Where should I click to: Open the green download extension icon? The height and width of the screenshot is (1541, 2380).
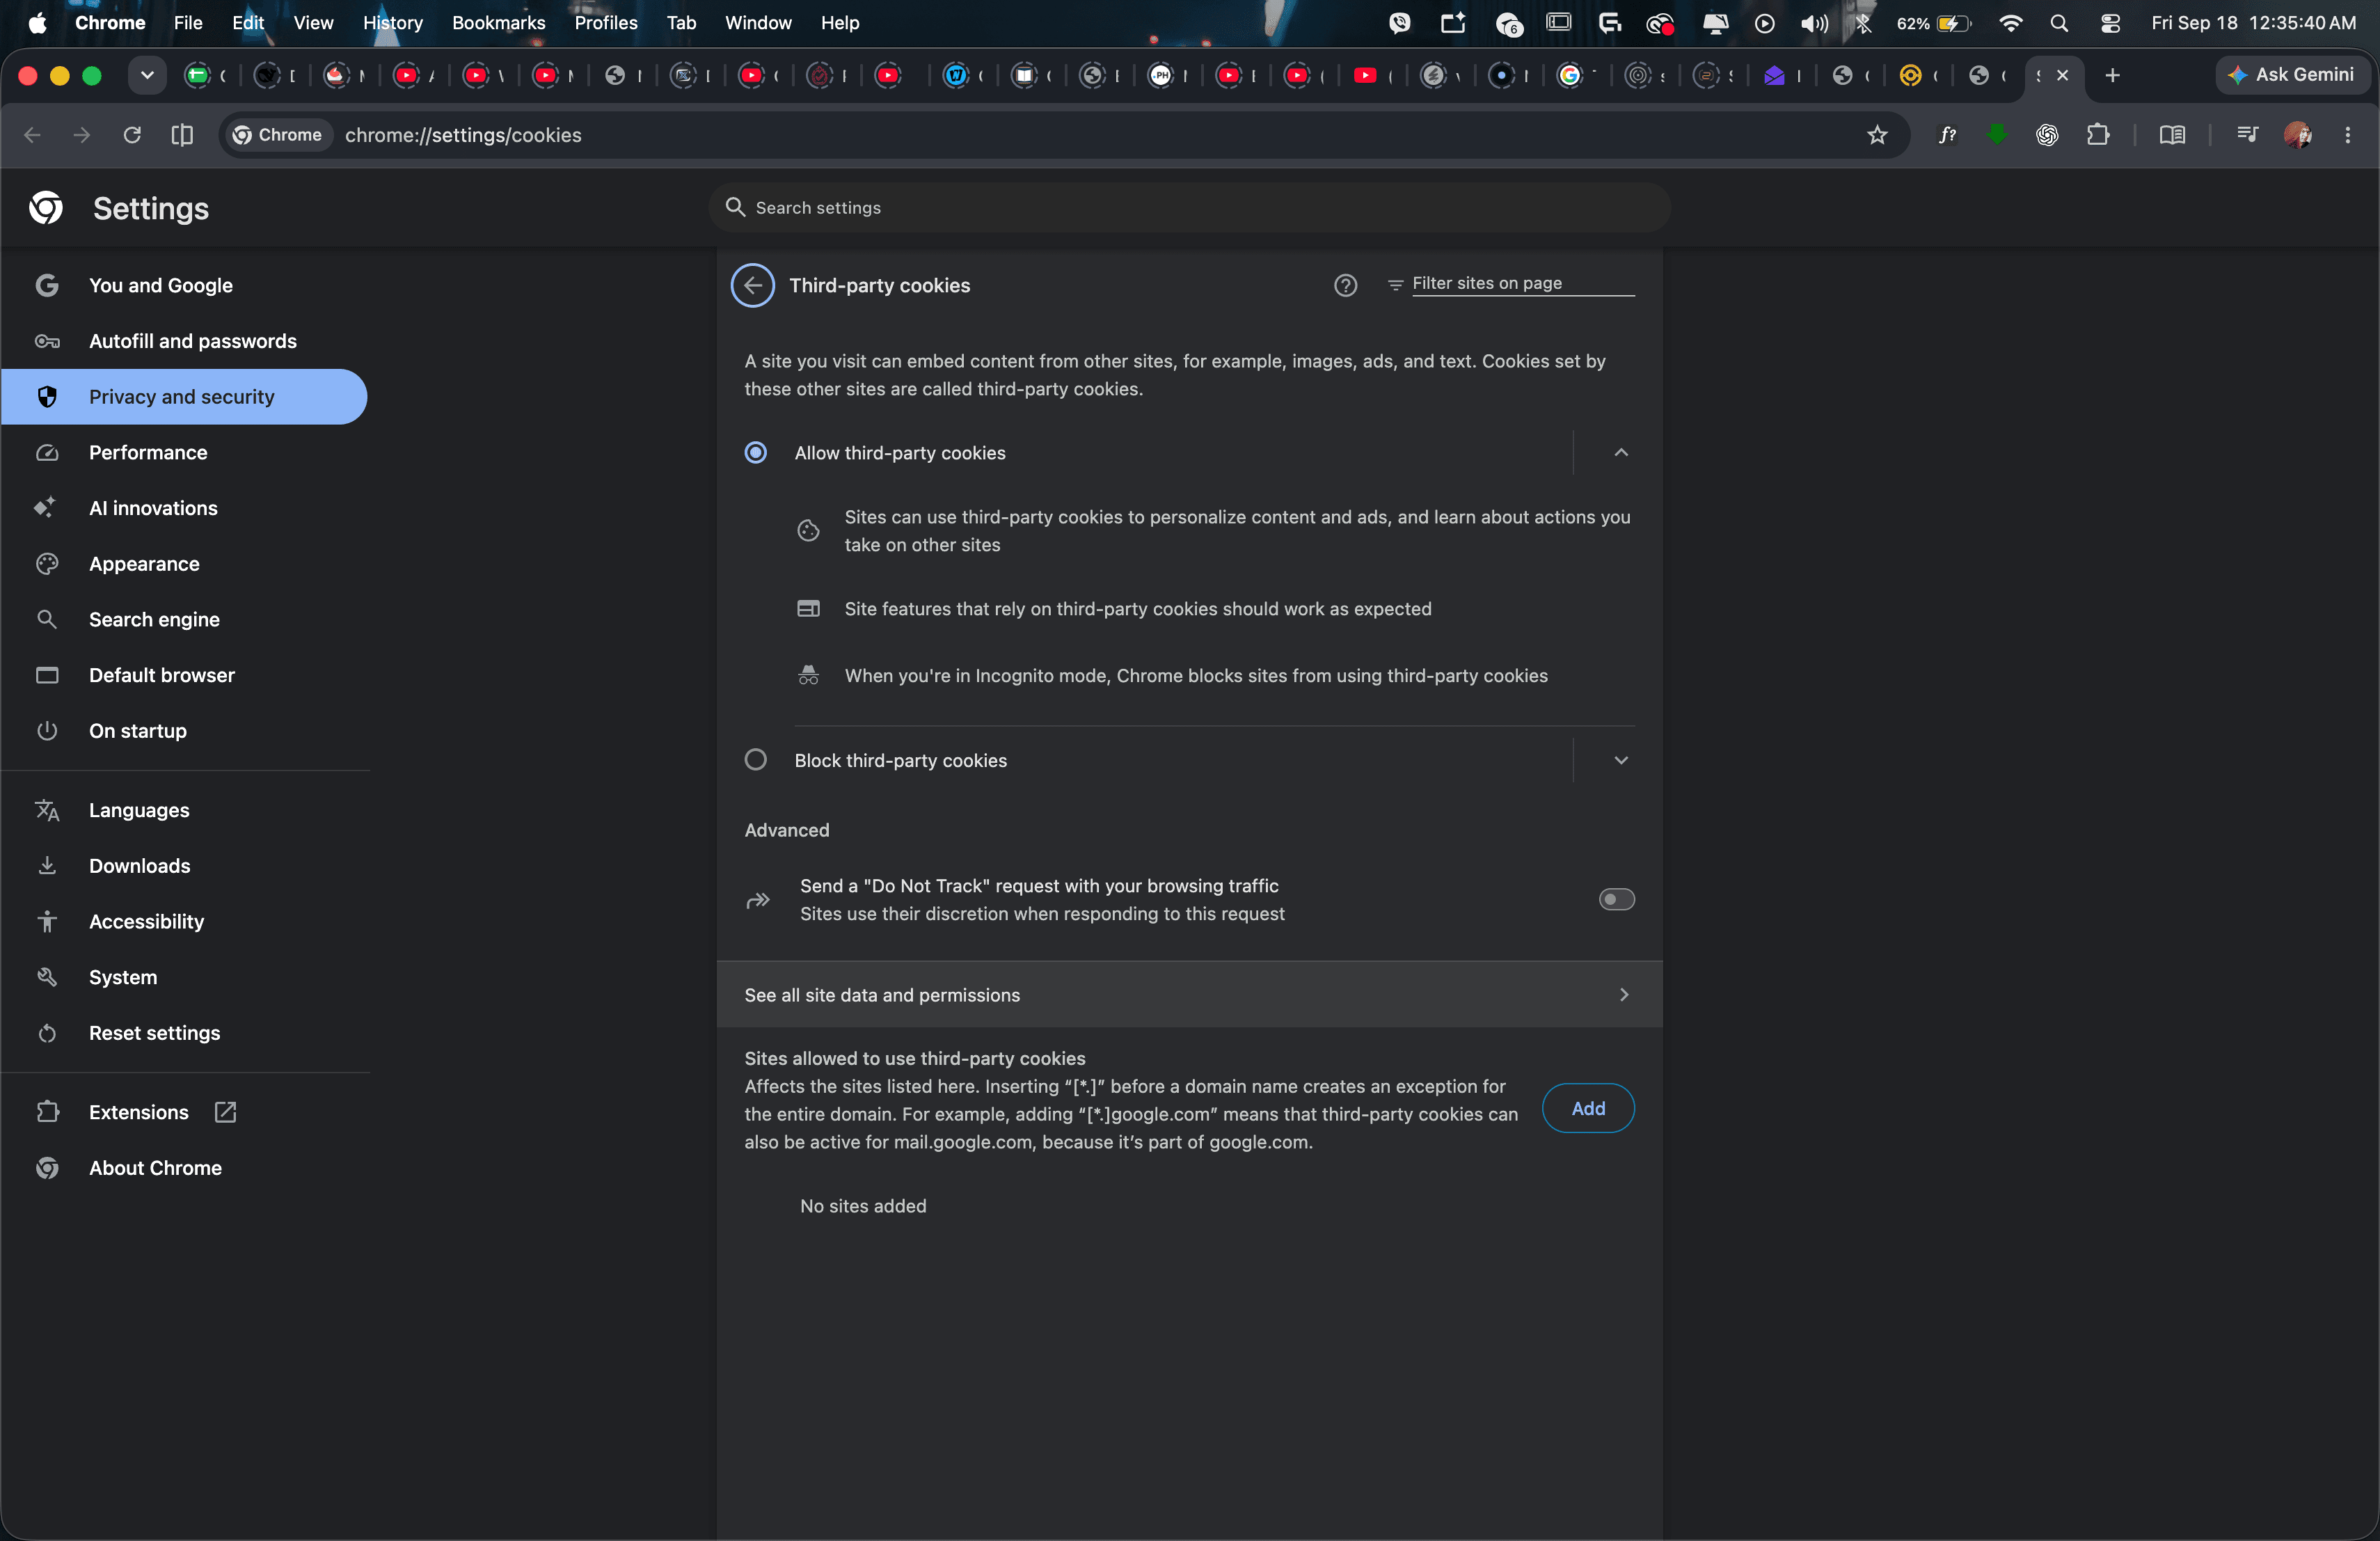[x=1997, y=135]
